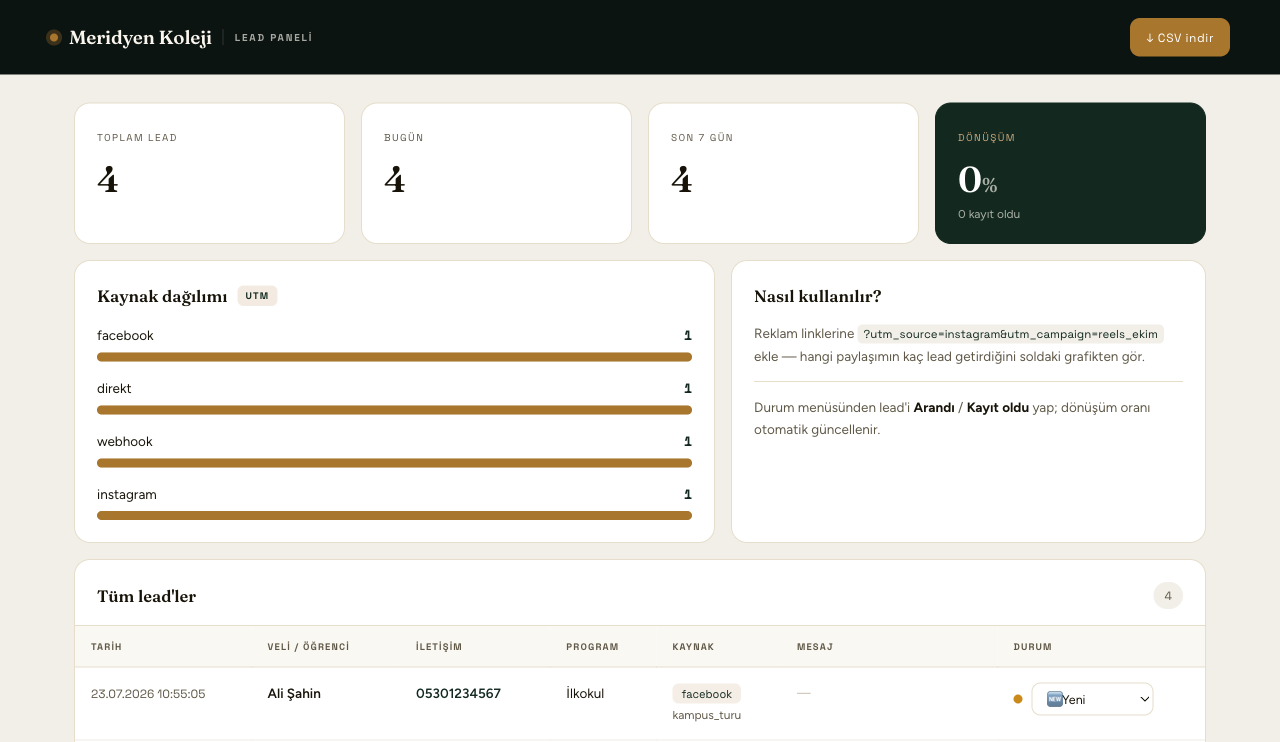Click the İLETİŞİM column header

click(x=439, y=647)
